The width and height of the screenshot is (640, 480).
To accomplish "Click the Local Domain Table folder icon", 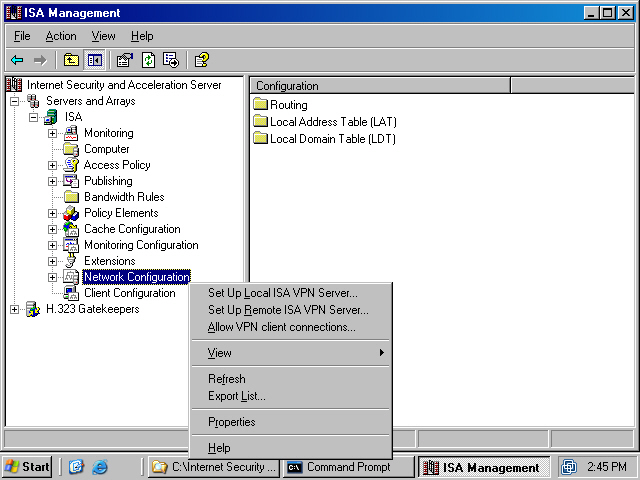I will tap(260, 138).
